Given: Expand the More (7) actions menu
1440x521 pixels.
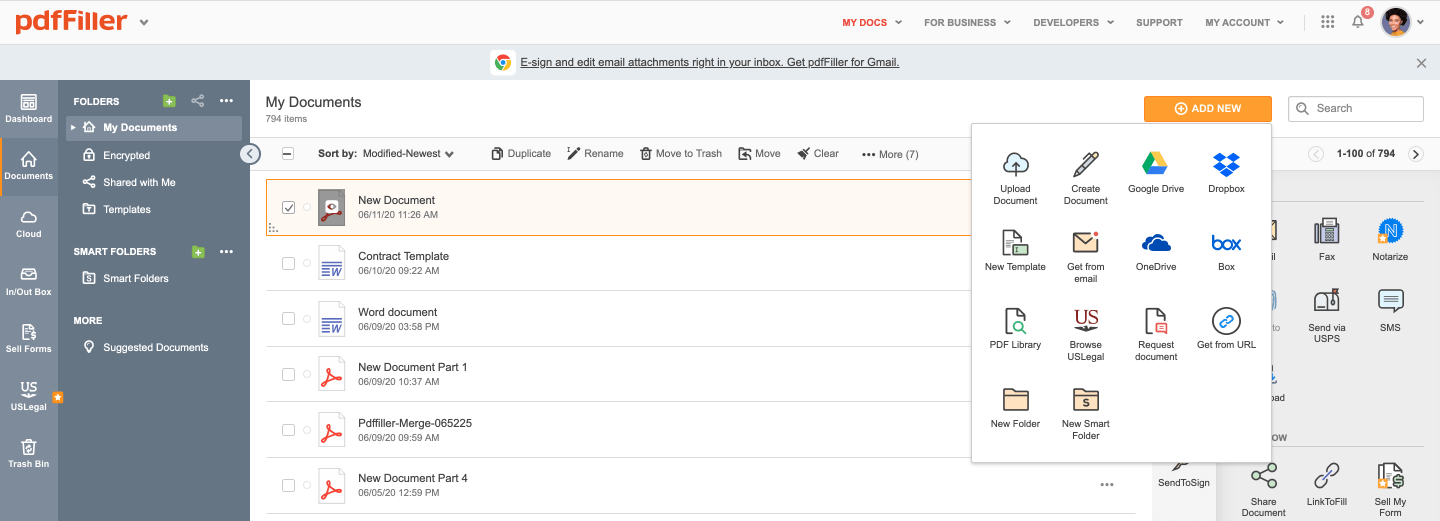Looking at the screenshot, I should (x=890, y=154).
